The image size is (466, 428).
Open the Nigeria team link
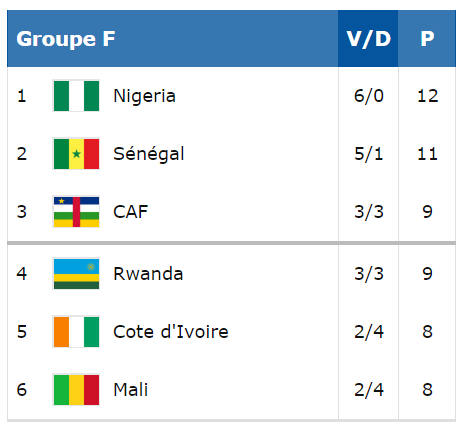[144, 96]
